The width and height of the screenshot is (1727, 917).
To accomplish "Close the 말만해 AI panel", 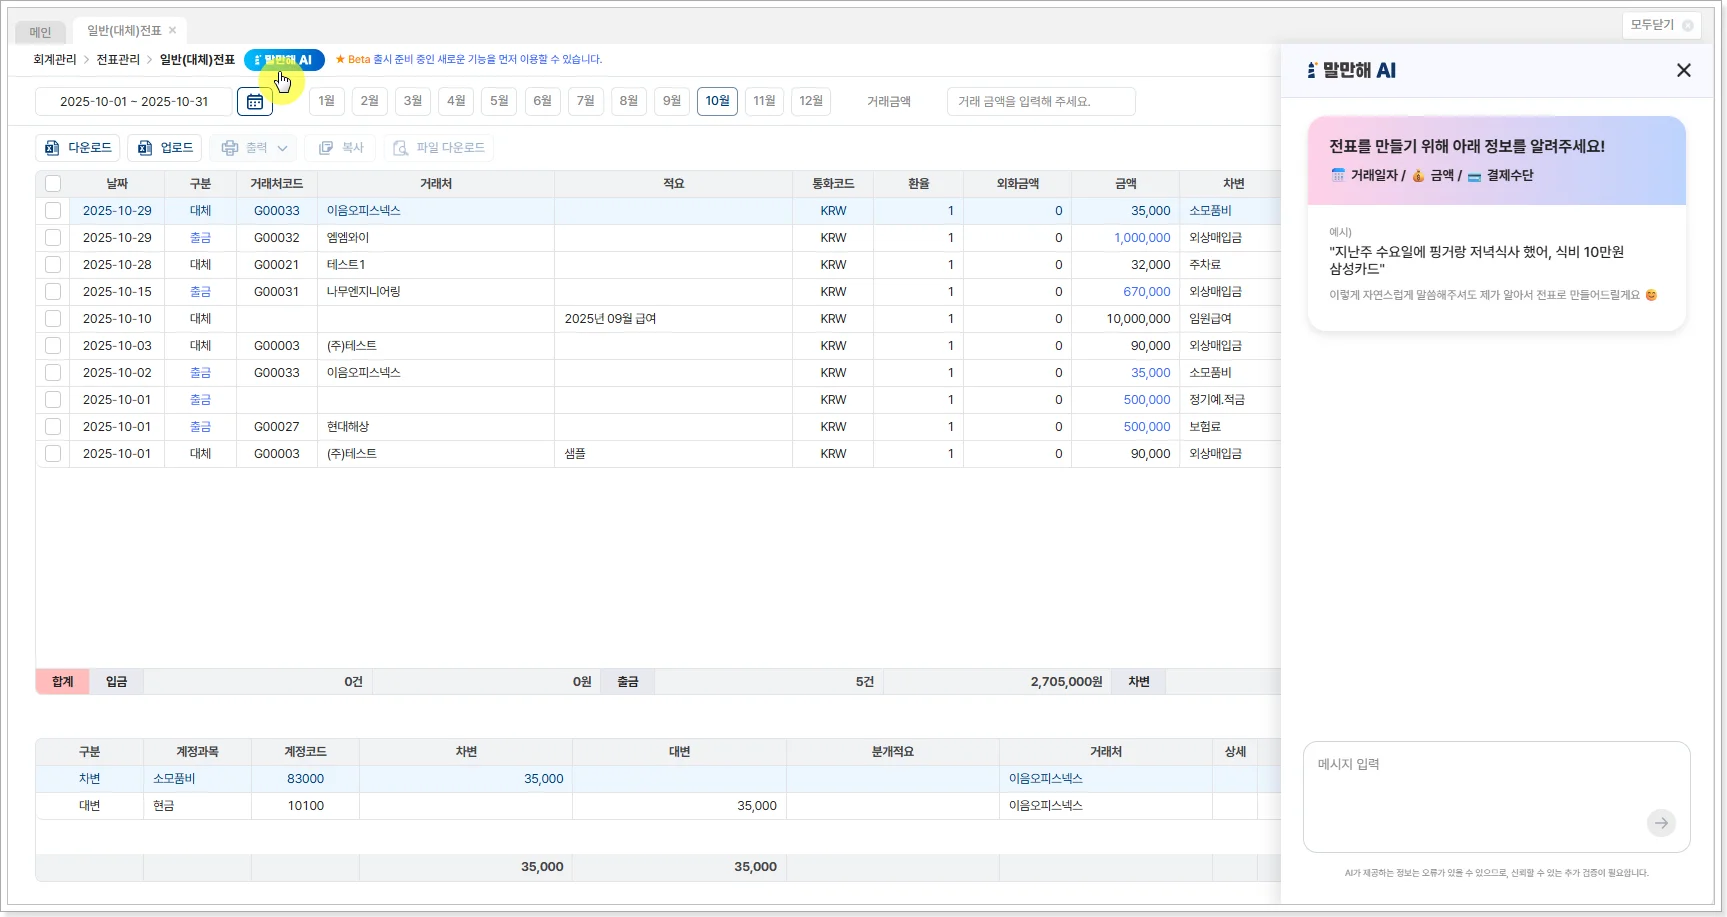I will click(x=1683, y=70).
